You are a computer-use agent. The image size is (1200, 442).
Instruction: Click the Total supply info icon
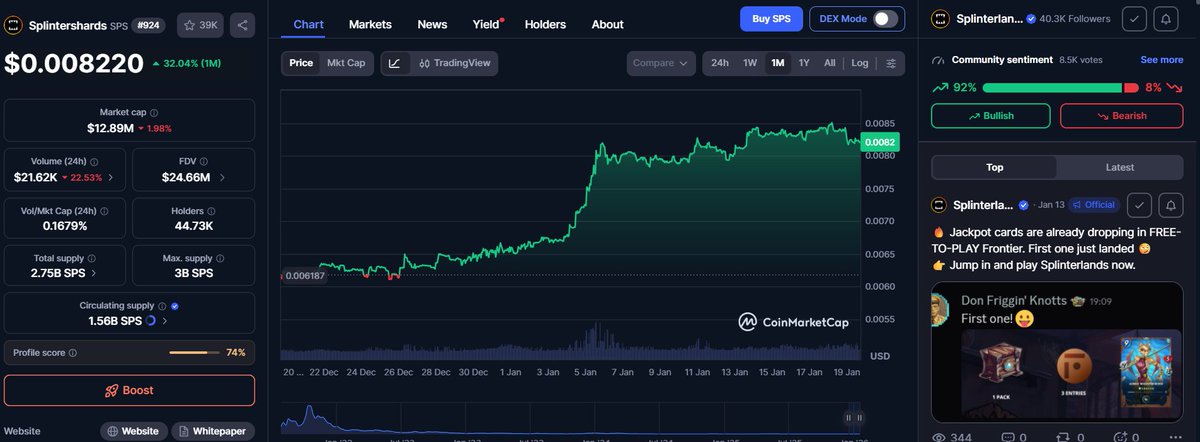click(x=94, y=259)
